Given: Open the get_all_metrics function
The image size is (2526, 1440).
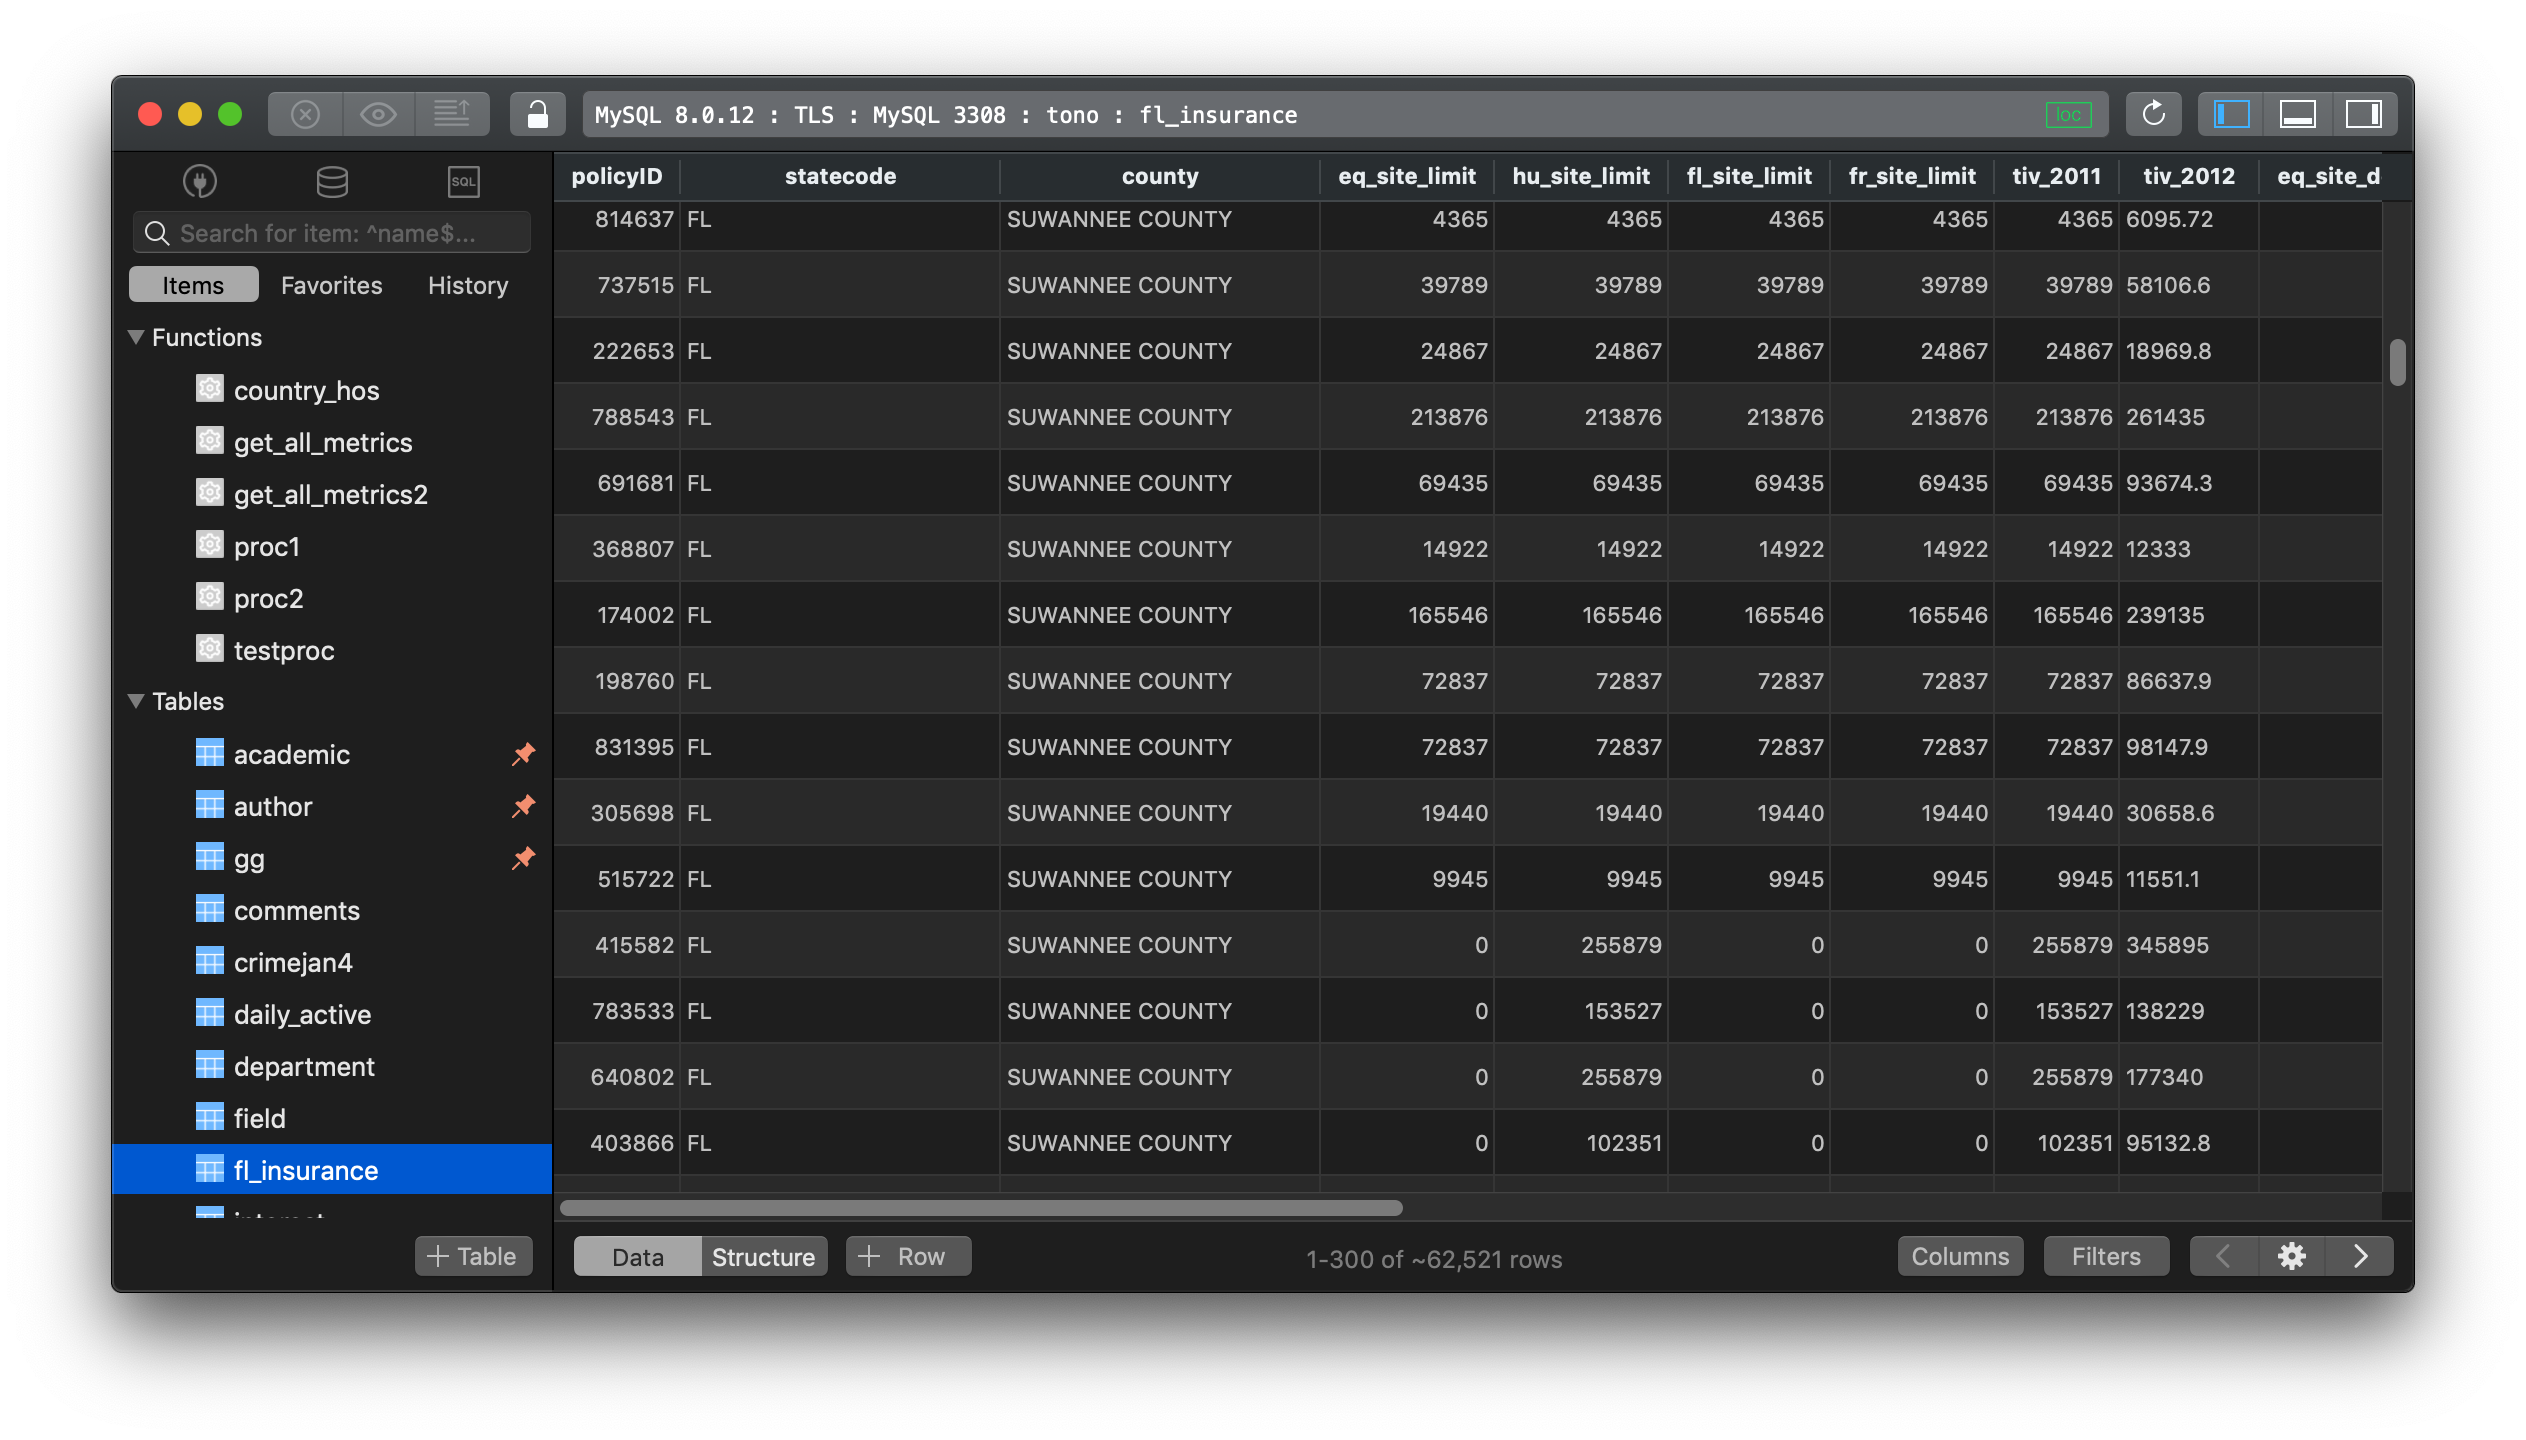Looking at the screenshot, I should 321,441.
